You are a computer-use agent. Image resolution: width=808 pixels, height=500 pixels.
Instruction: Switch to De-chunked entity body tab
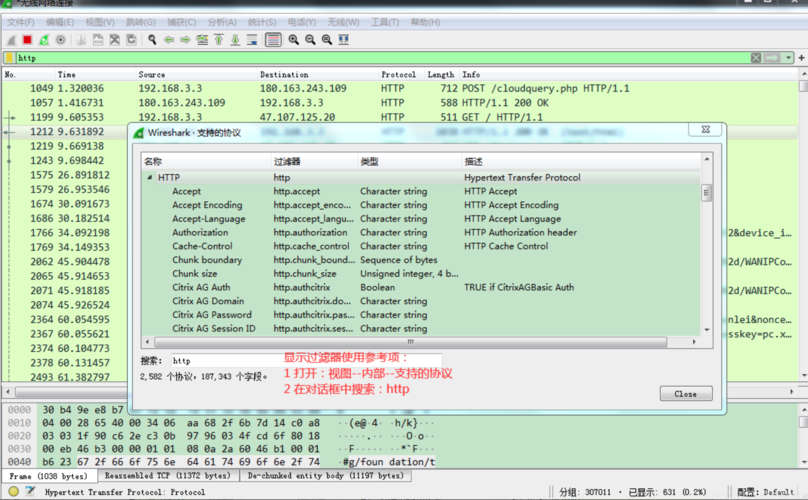pos(326,476)
